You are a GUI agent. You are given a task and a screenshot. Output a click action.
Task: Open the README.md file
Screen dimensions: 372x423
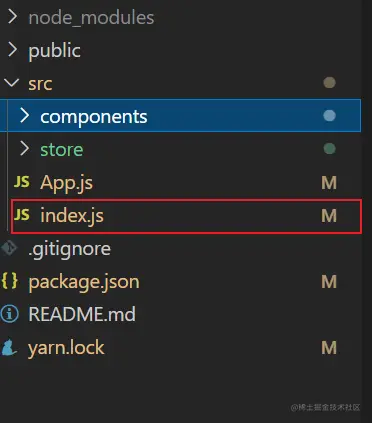[x=82, y=314]
